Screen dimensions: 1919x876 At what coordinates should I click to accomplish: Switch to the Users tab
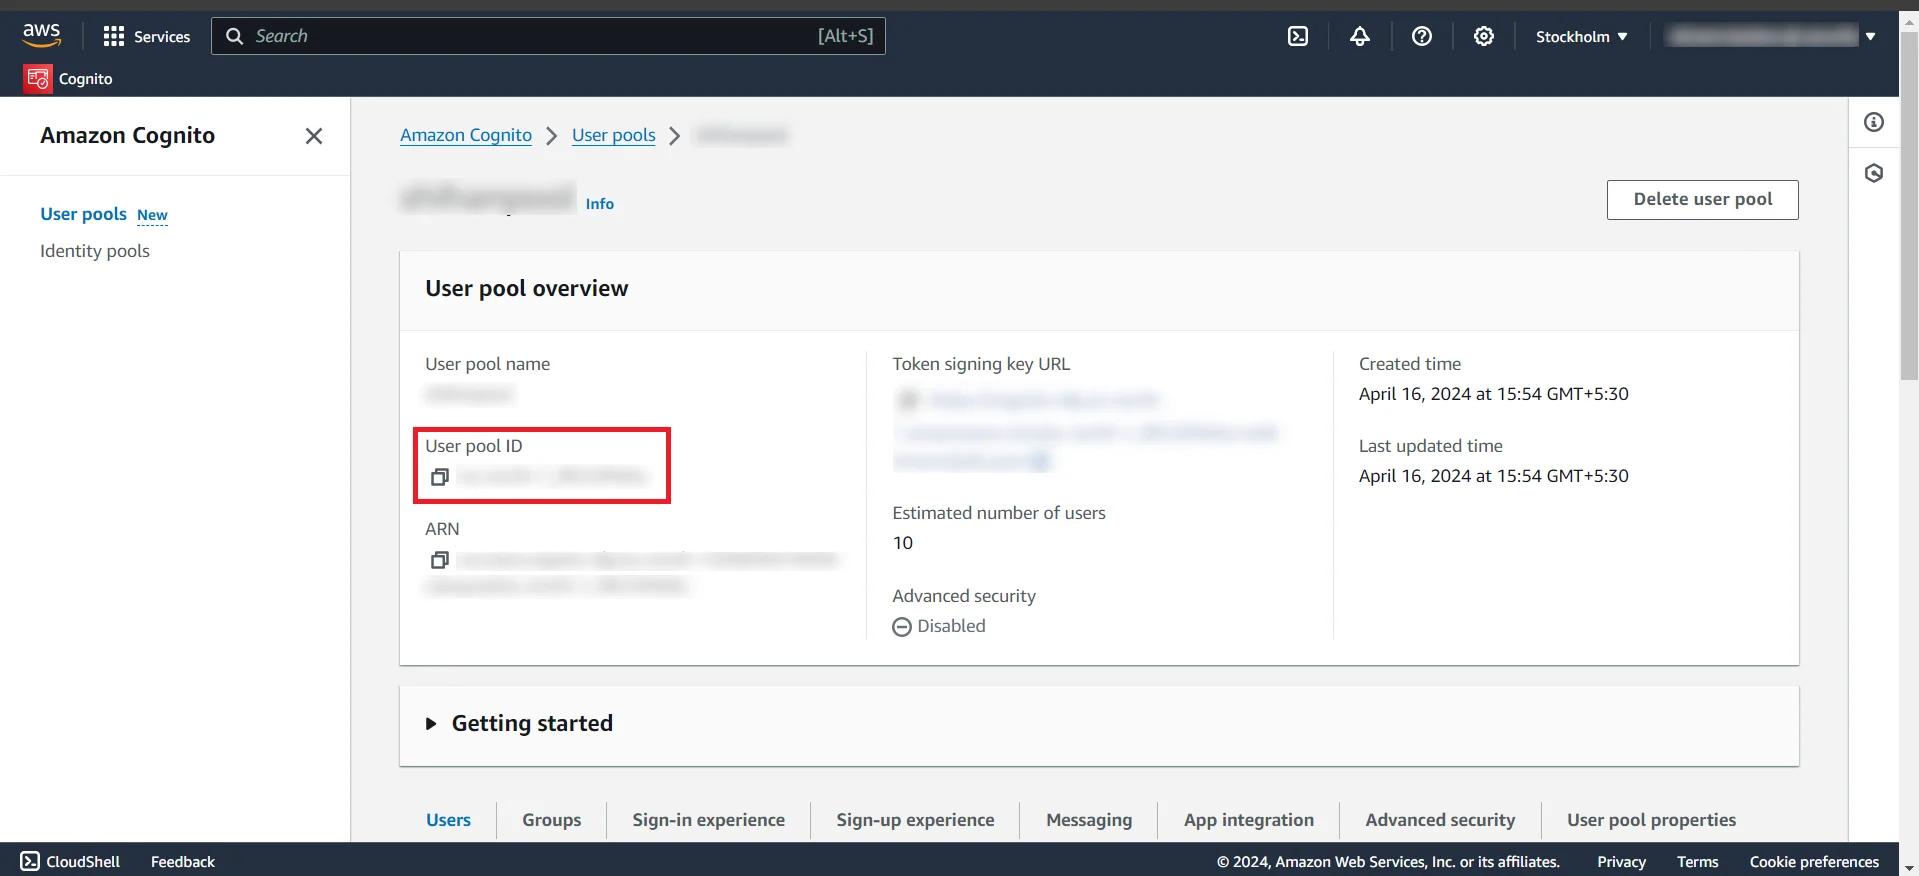[448, 820]
